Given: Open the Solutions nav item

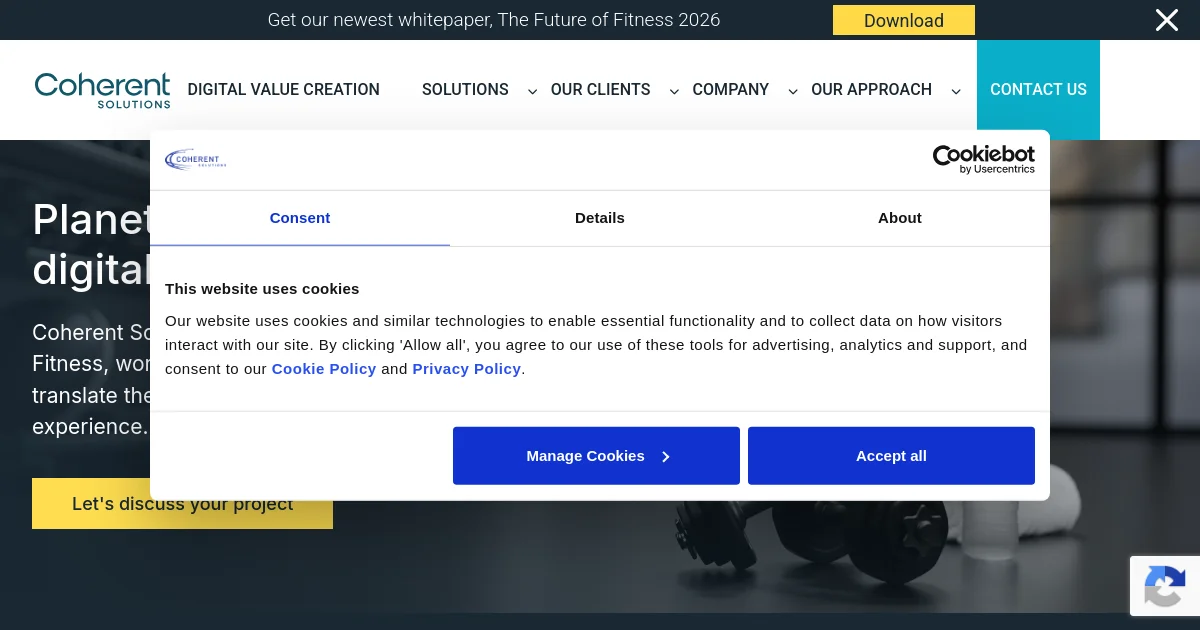Looking at the screenshot, I should [465, 90].
